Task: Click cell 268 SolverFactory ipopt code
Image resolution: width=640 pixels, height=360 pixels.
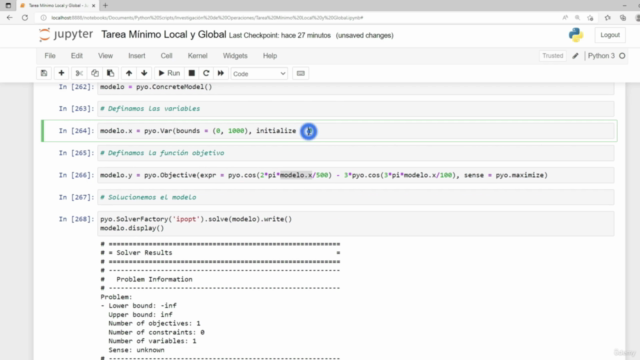Action: [356, 224]
